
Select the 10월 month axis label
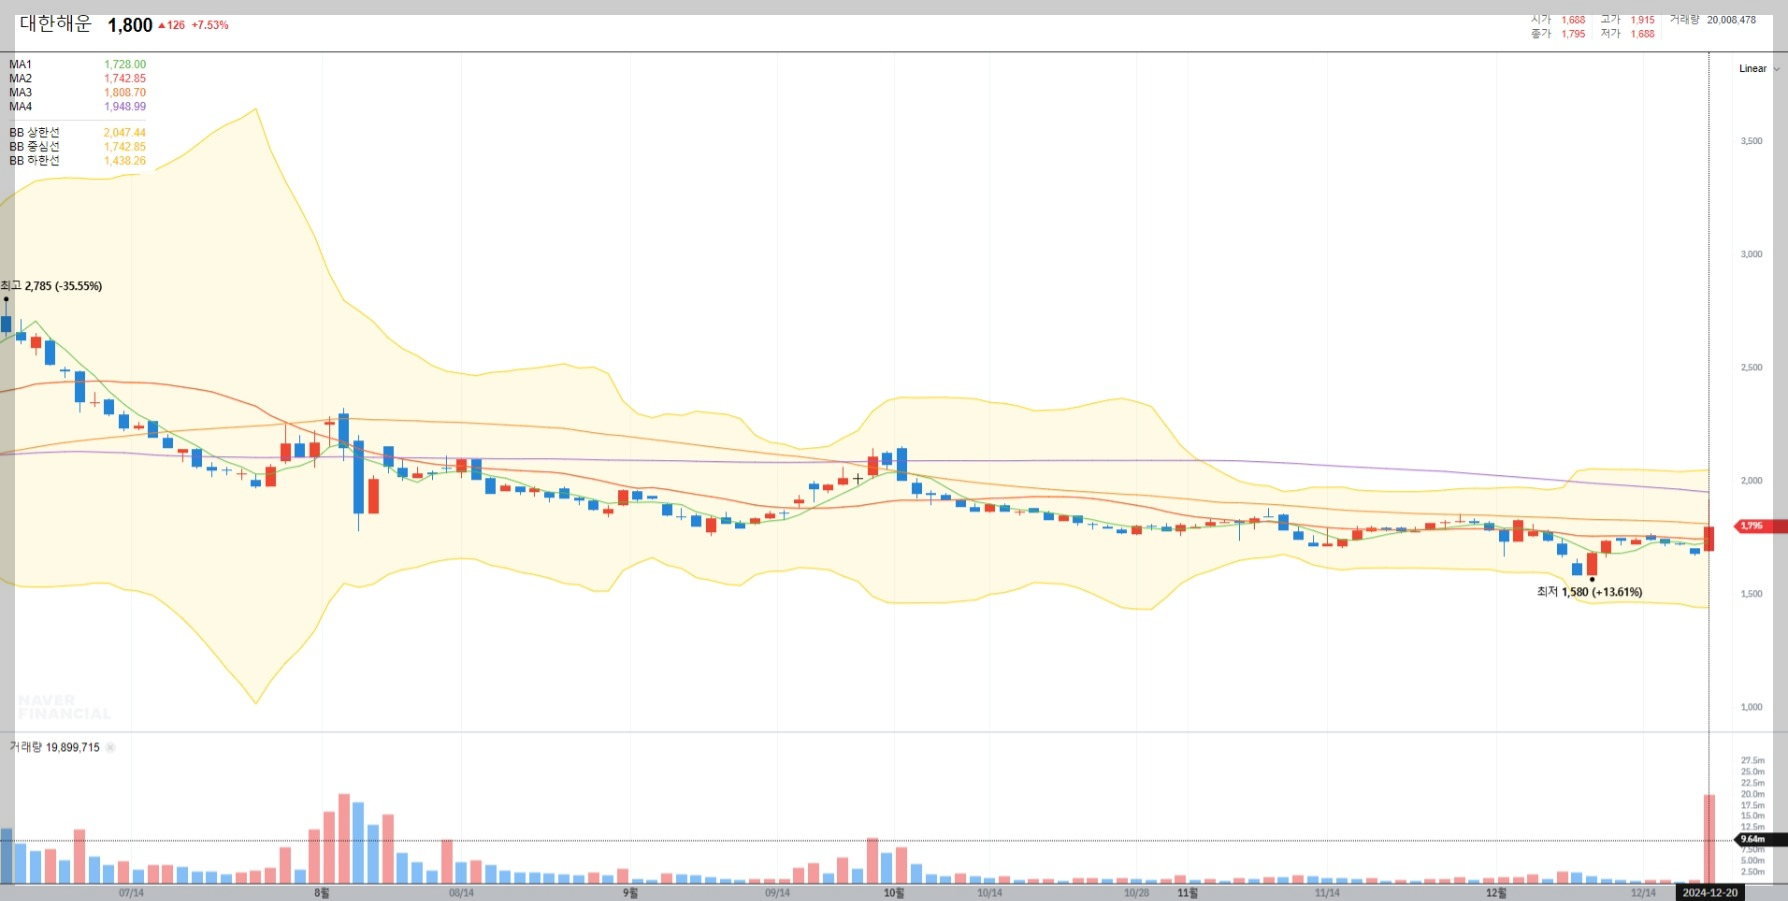[894, 893]
